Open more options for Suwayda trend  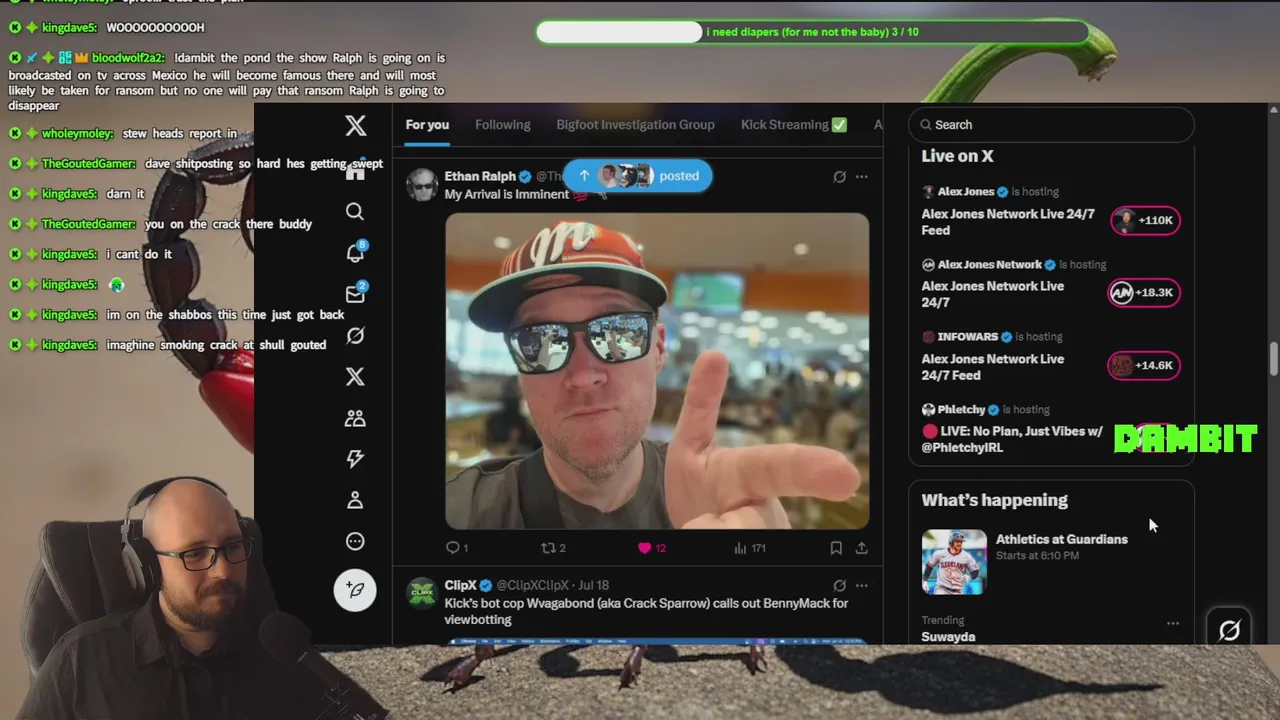click(1173, 623)
